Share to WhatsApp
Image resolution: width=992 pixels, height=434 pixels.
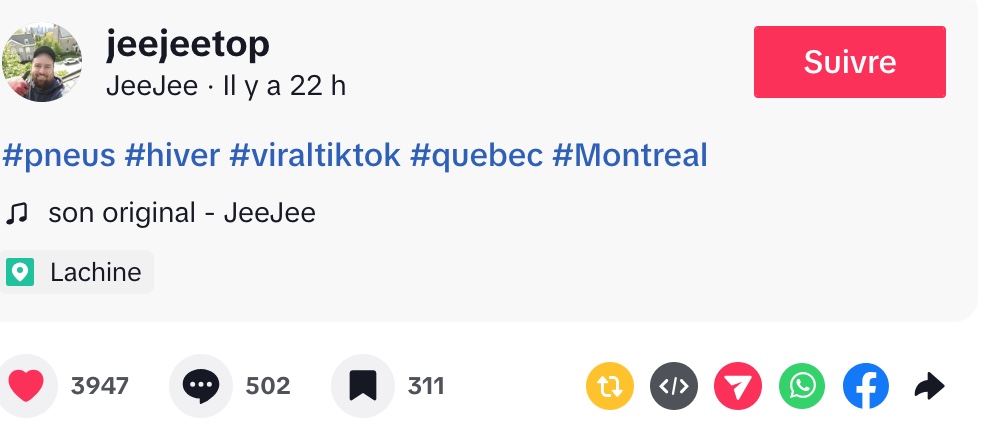pos(803,386)
